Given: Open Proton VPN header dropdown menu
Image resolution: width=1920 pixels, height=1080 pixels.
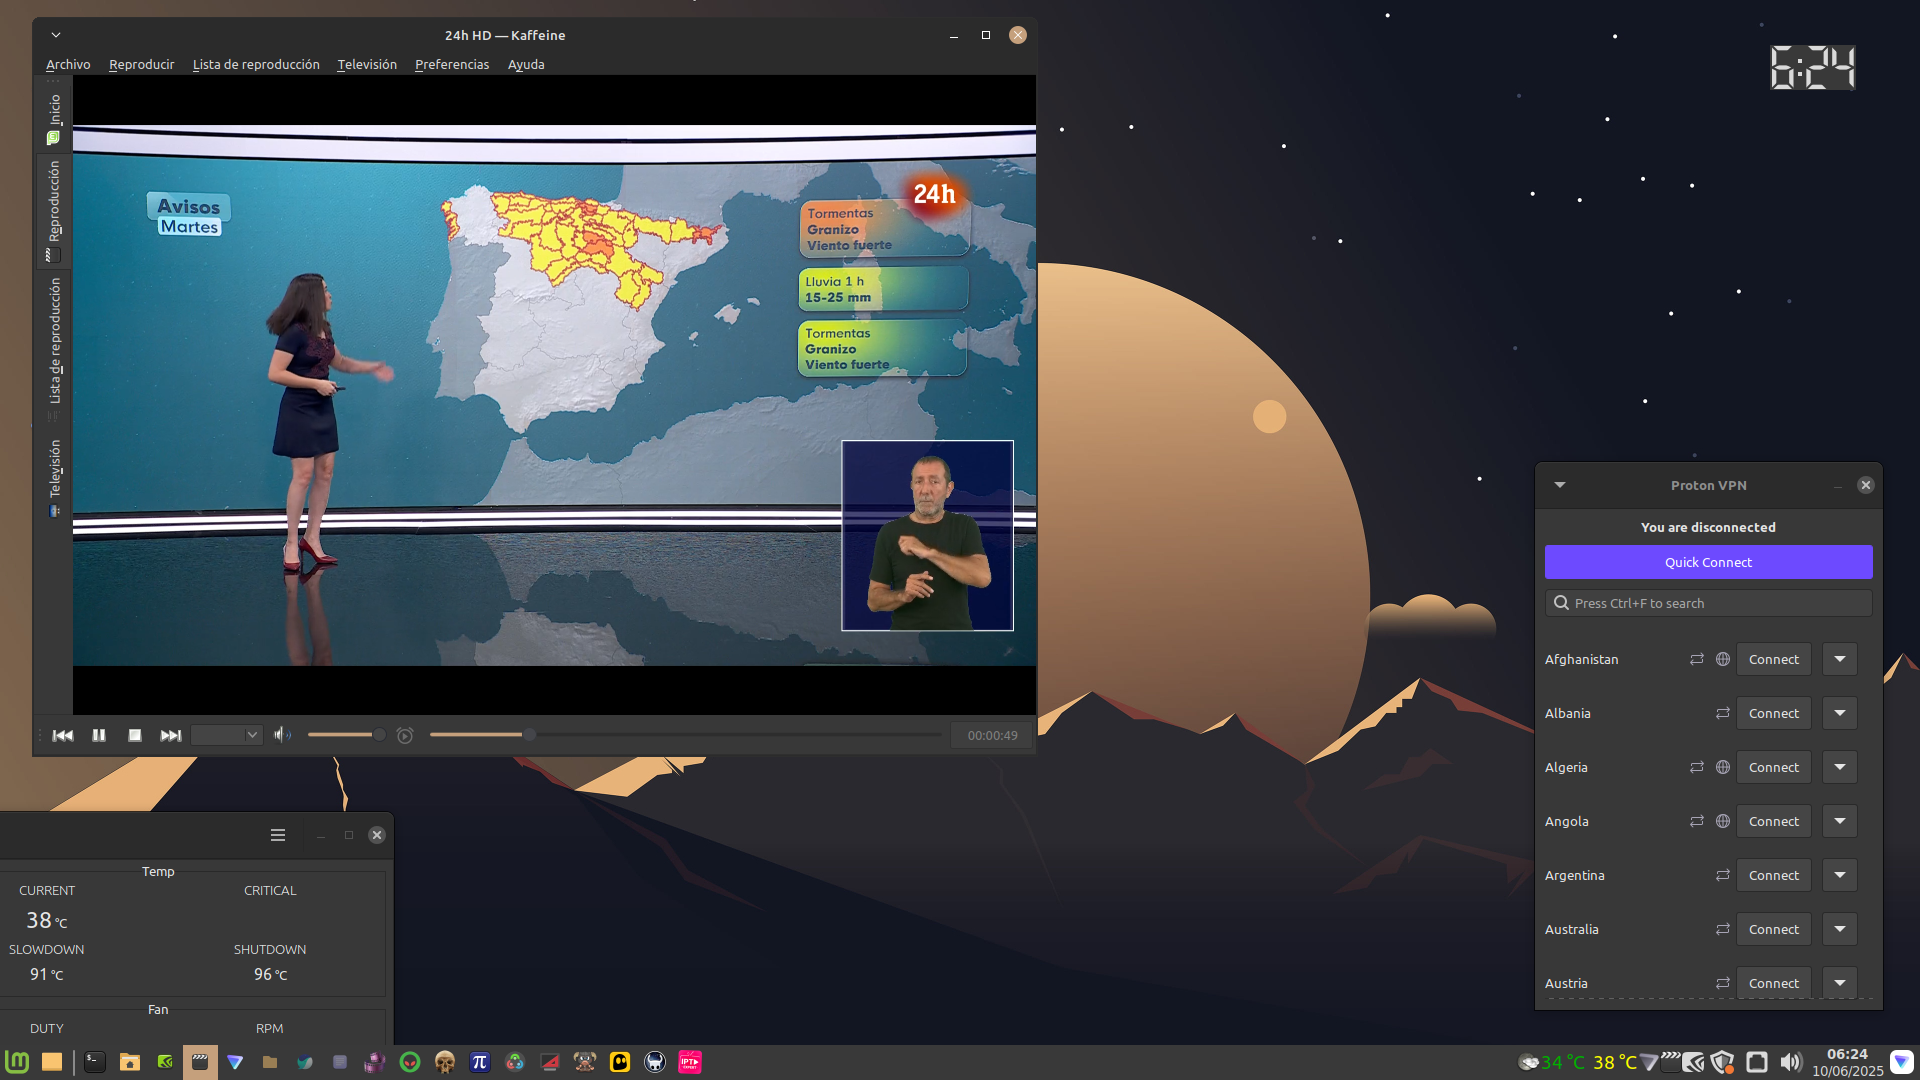Looking at the screenshot, I should pos(1559,485).
